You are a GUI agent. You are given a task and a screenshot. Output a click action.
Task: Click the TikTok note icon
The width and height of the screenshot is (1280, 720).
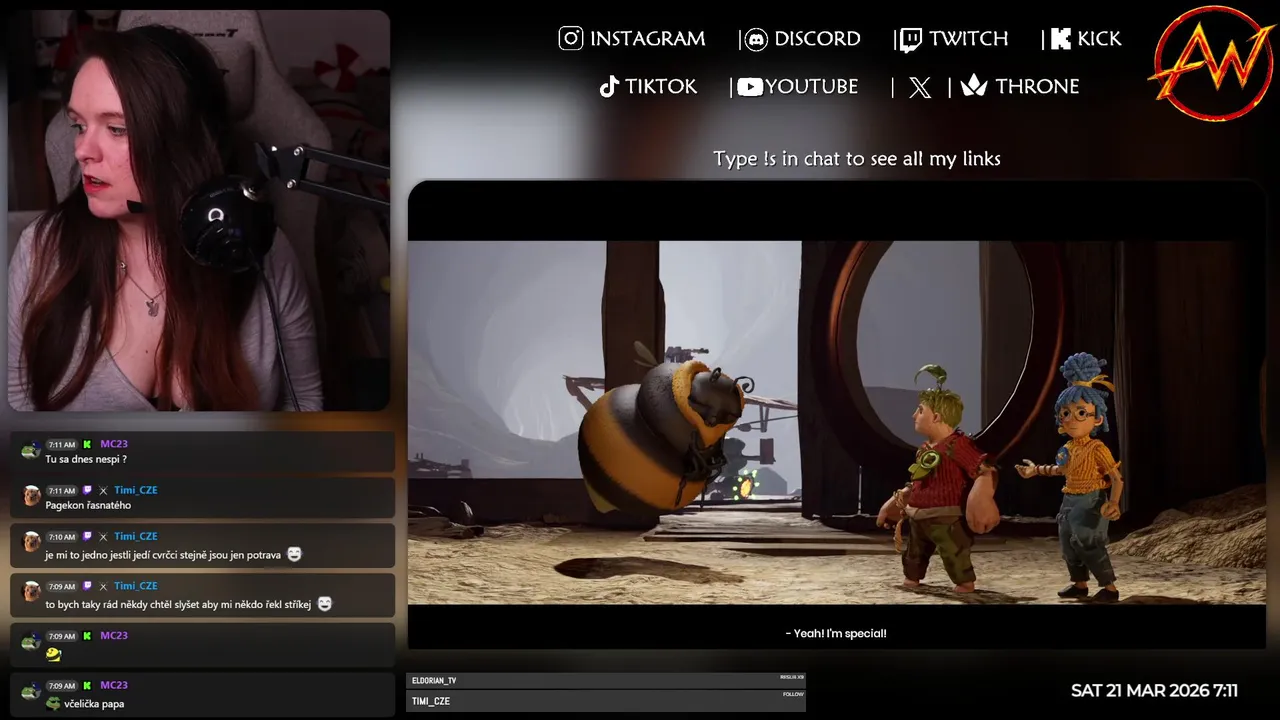pos(609,87)
